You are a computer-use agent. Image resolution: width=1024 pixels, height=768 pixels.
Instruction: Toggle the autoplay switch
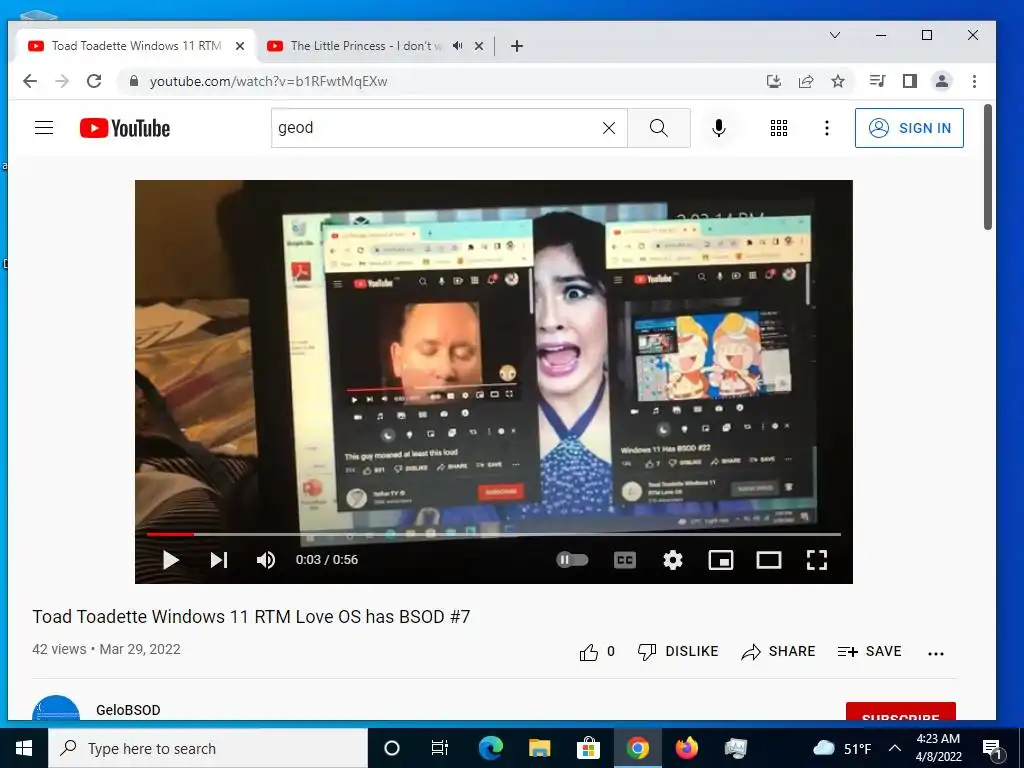pyautogui.click(x=572, y=560)
